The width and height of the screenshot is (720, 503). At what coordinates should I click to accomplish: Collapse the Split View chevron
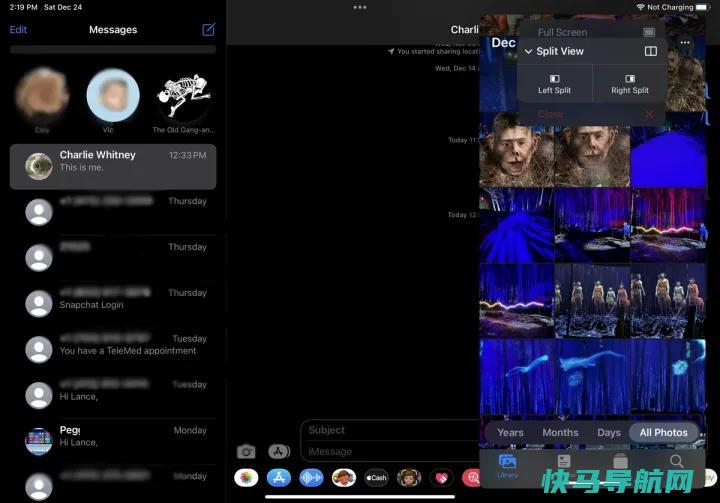pos(529,51)
